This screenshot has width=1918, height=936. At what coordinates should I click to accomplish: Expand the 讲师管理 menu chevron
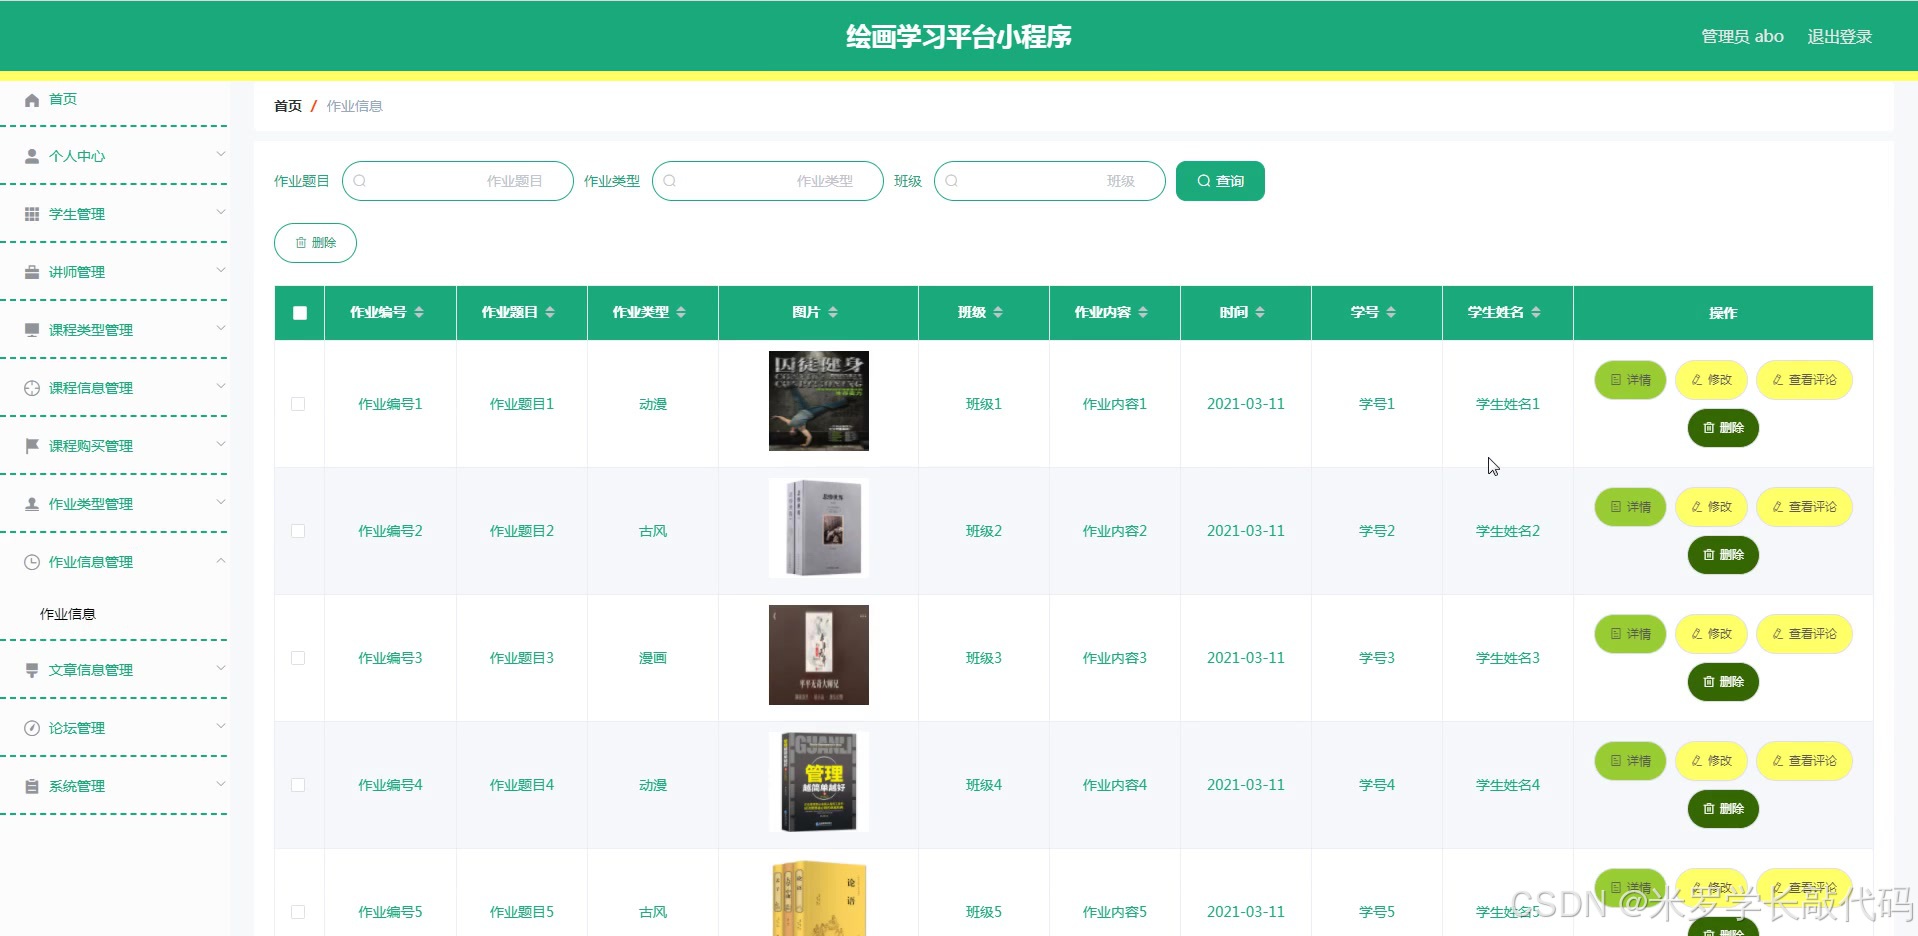[221, 270]
